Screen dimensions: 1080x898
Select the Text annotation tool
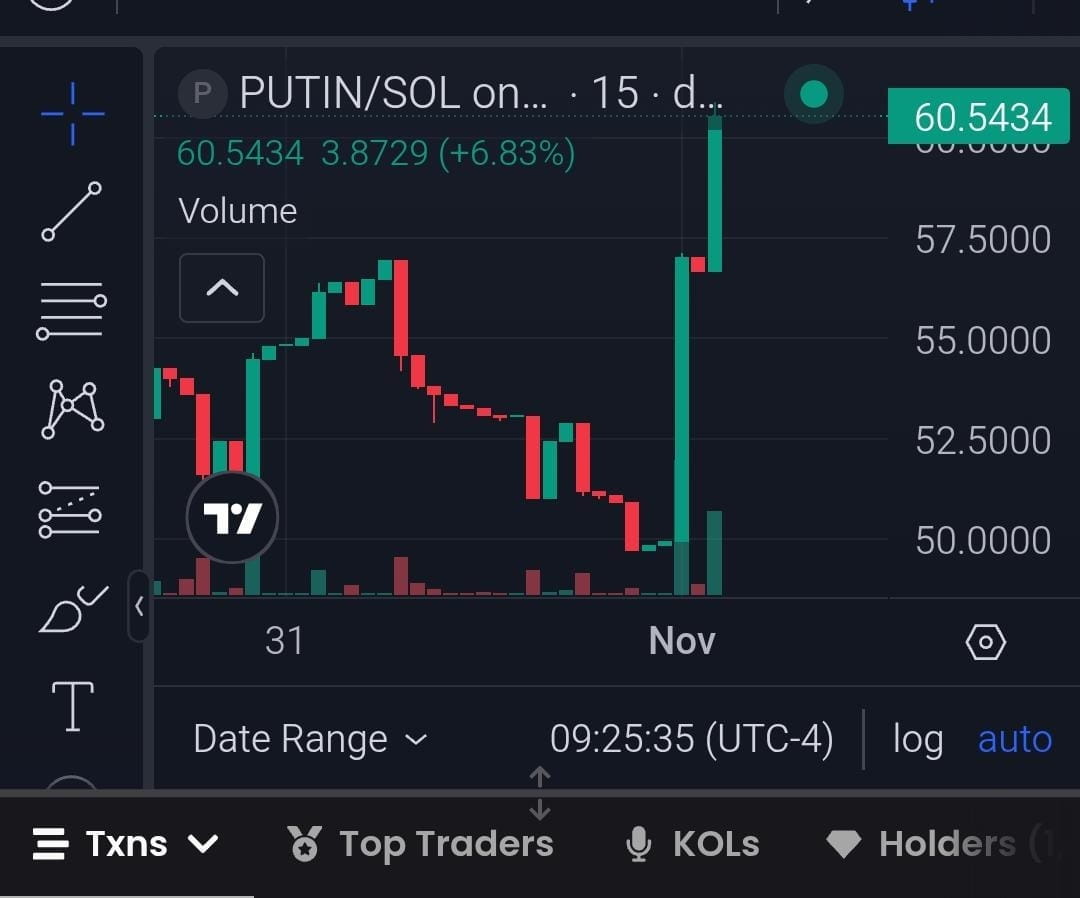[72, 706]
